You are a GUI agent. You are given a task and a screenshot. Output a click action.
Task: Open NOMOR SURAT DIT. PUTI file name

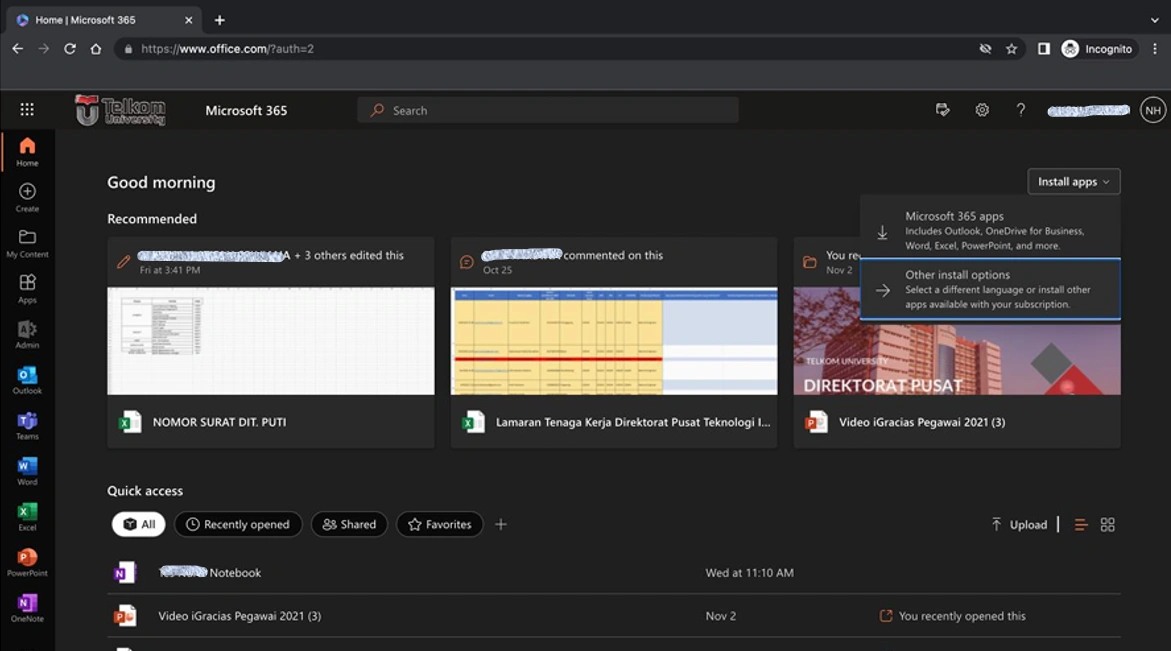click(x=219, y=422)
